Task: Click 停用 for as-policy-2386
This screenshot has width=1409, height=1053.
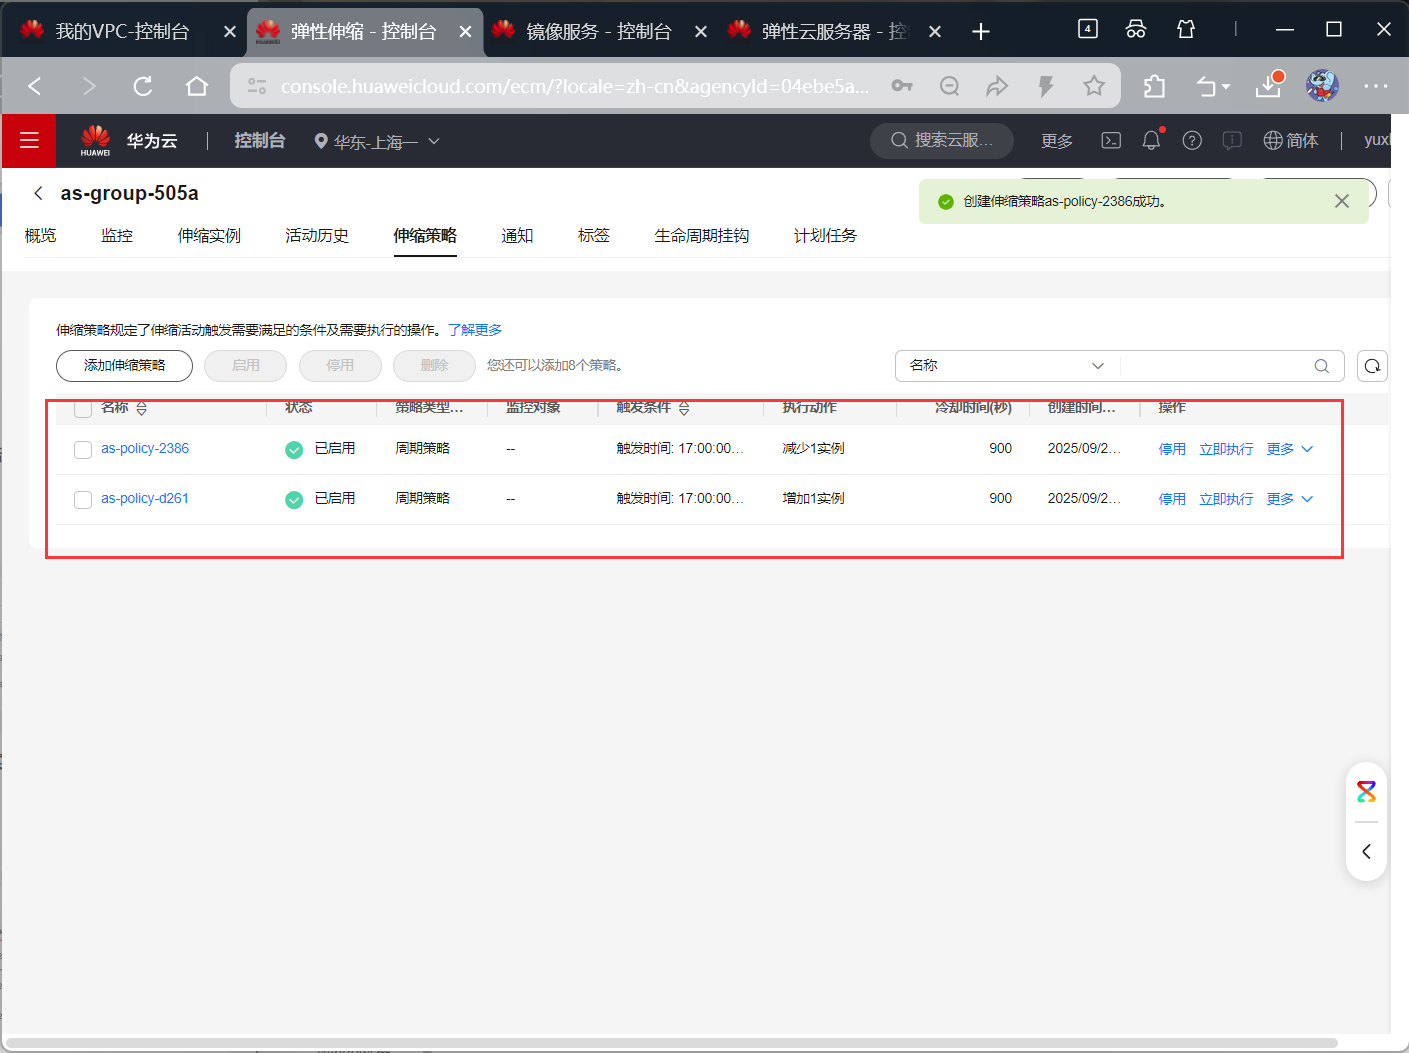Action: pyautogui.click(x=1172, y=449)
